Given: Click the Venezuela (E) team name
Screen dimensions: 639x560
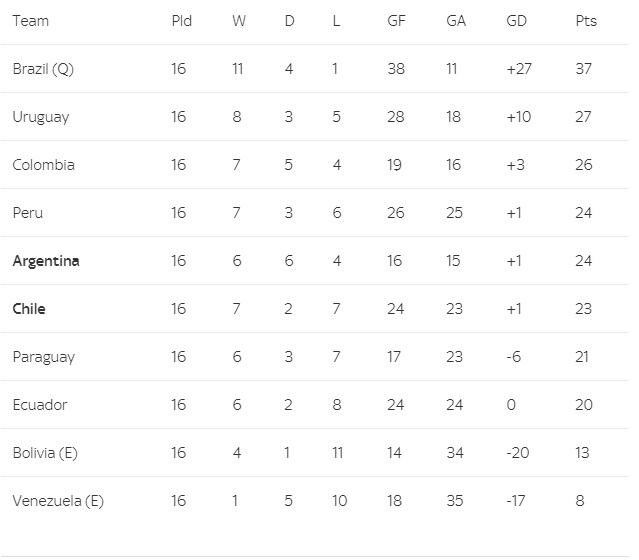Looking at the screenshot, I should click(x=58, y=501).
